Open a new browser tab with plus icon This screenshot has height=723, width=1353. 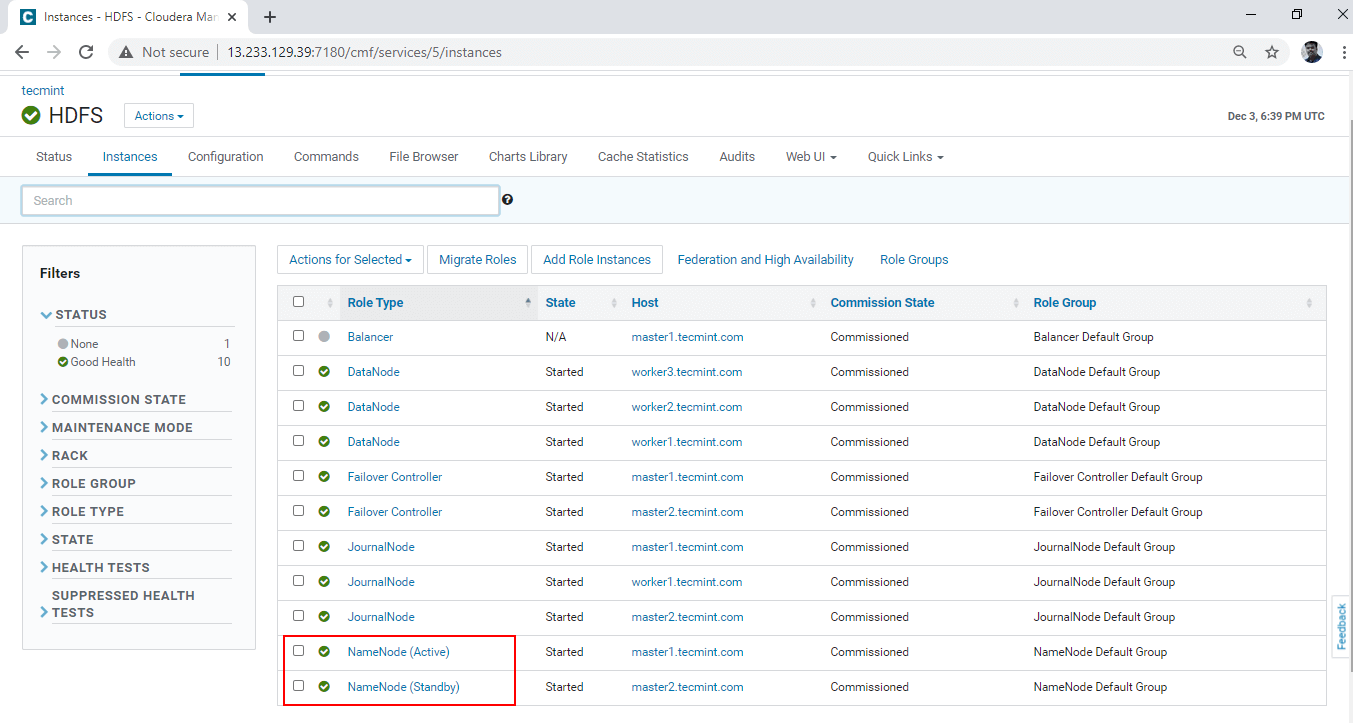pos(270,17)
